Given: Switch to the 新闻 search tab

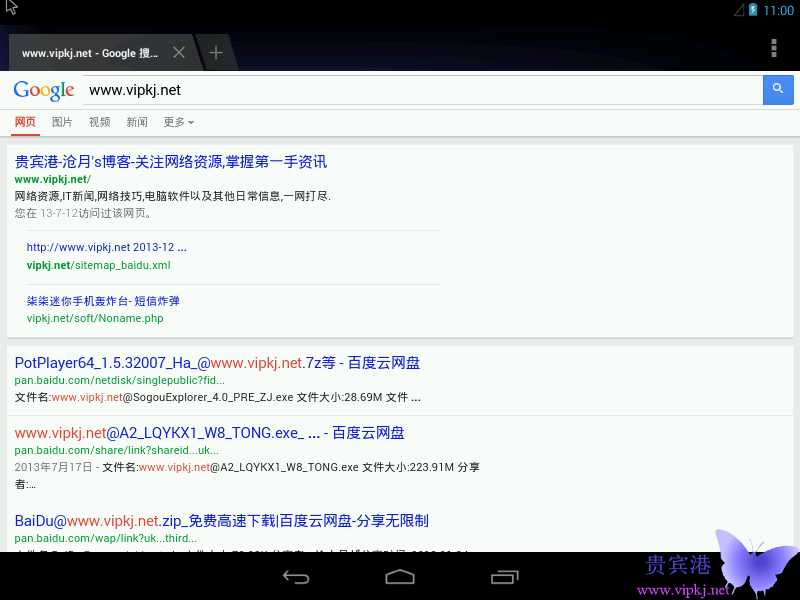Looking at the screenshot, I should tap(137, 122).
